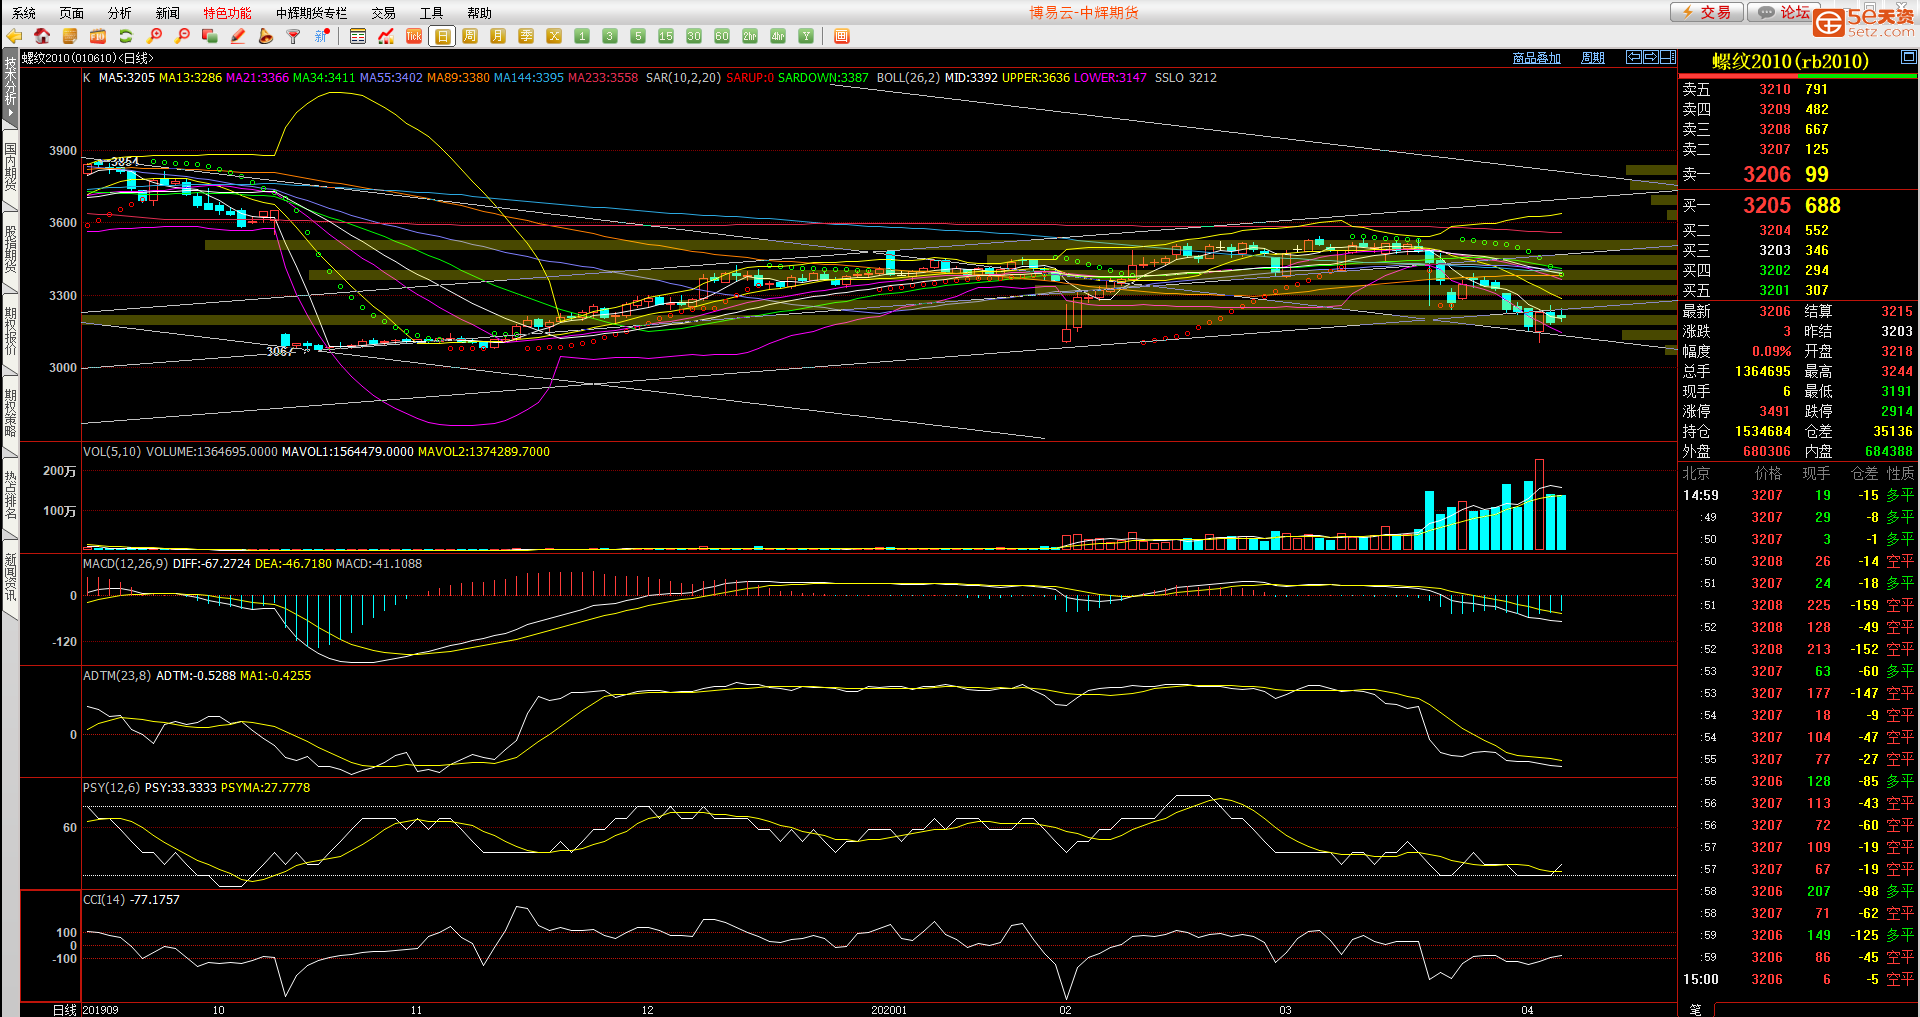Select the 技术分析 side tab
The image size is (1920, 1017).
(10, 88)
